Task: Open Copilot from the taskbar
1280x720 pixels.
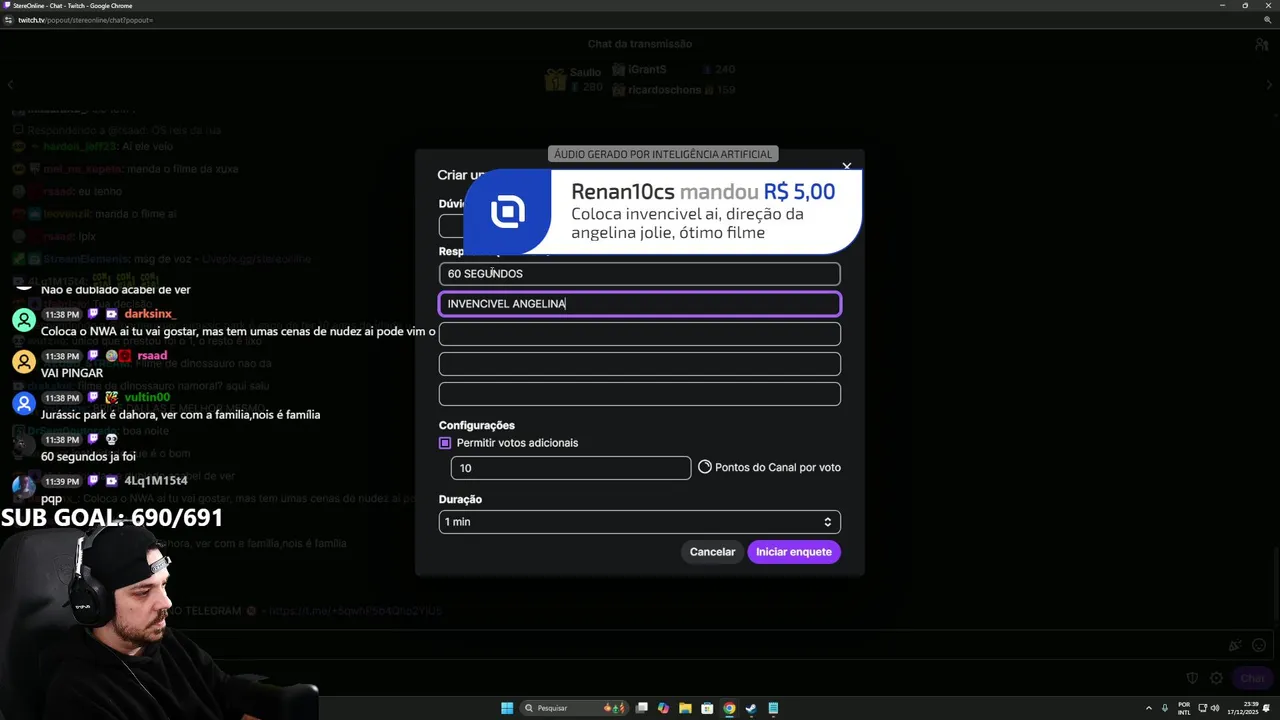Action: coord(663,708)
